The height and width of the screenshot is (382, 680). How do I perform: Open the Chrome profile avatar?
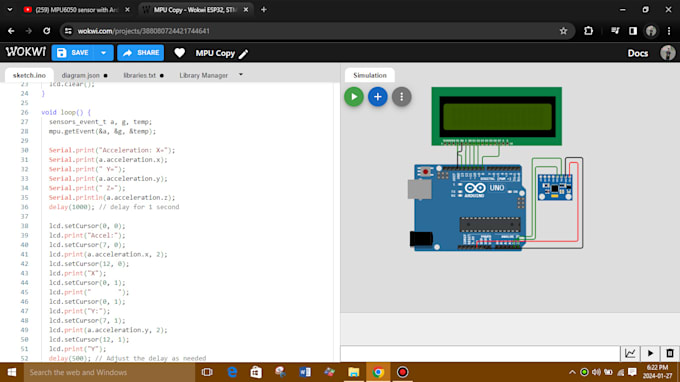click(651, 31)
